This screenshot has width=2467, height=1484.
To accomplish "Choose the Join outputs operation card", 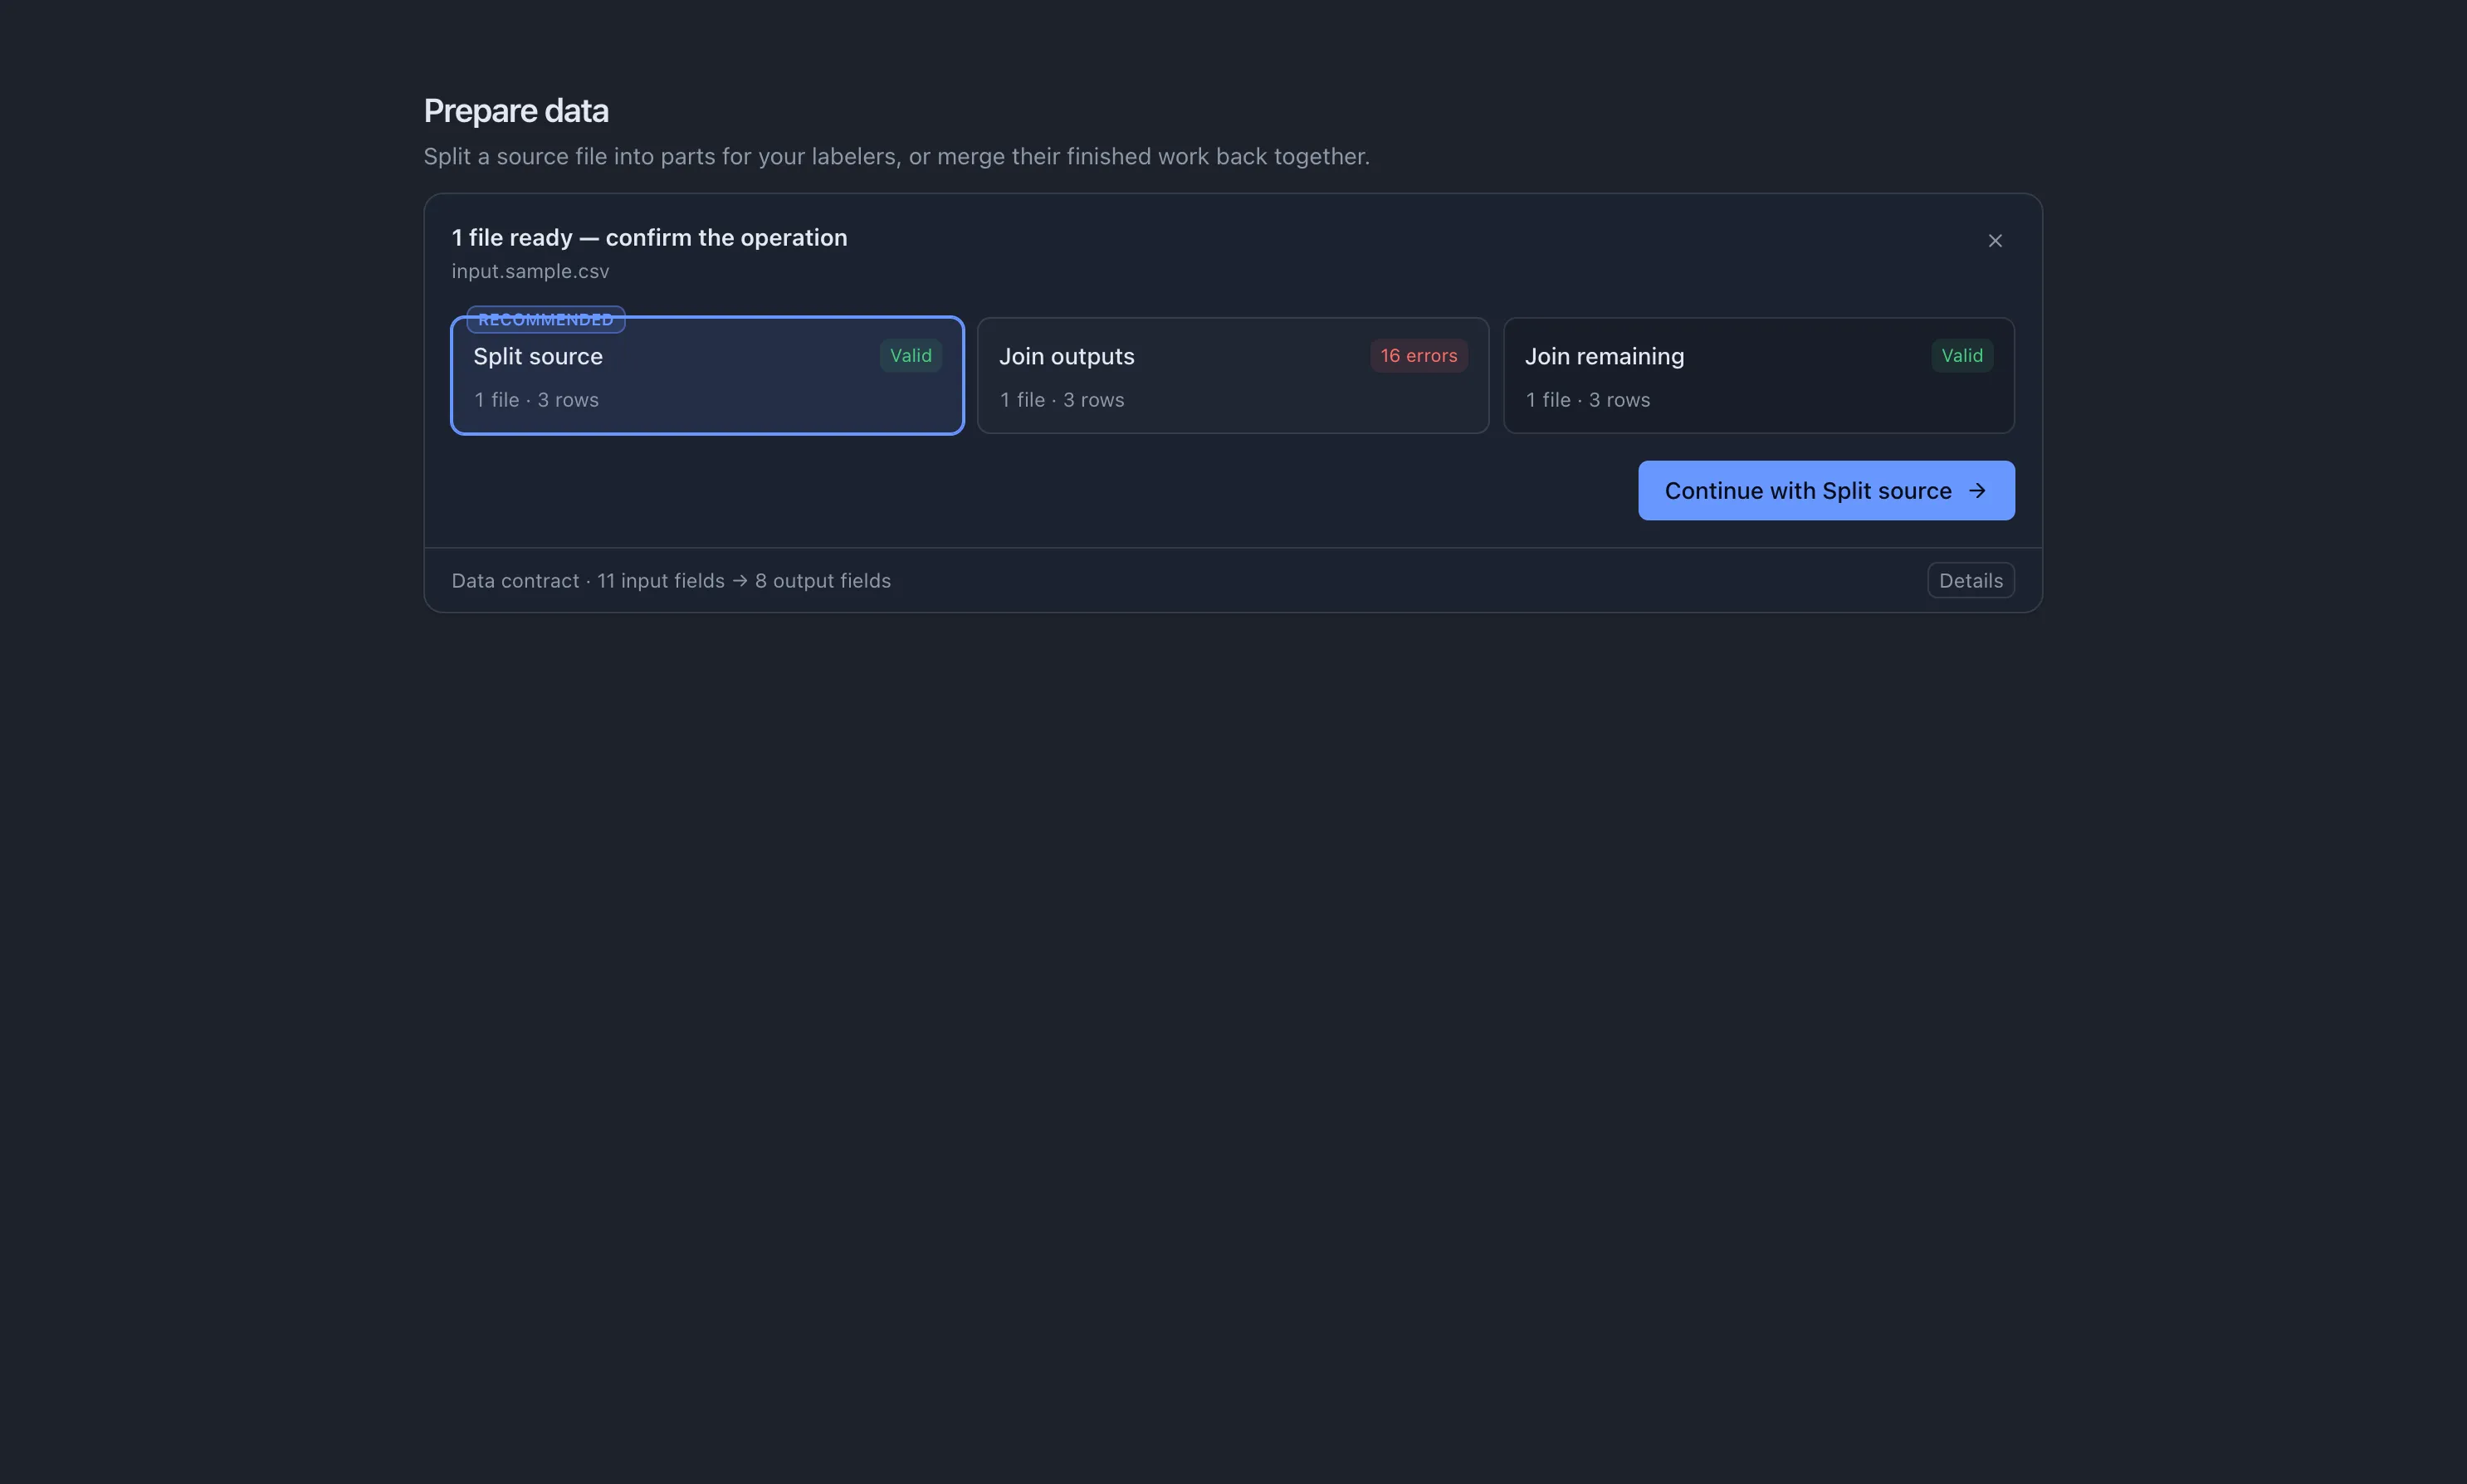I will 1232,375.
